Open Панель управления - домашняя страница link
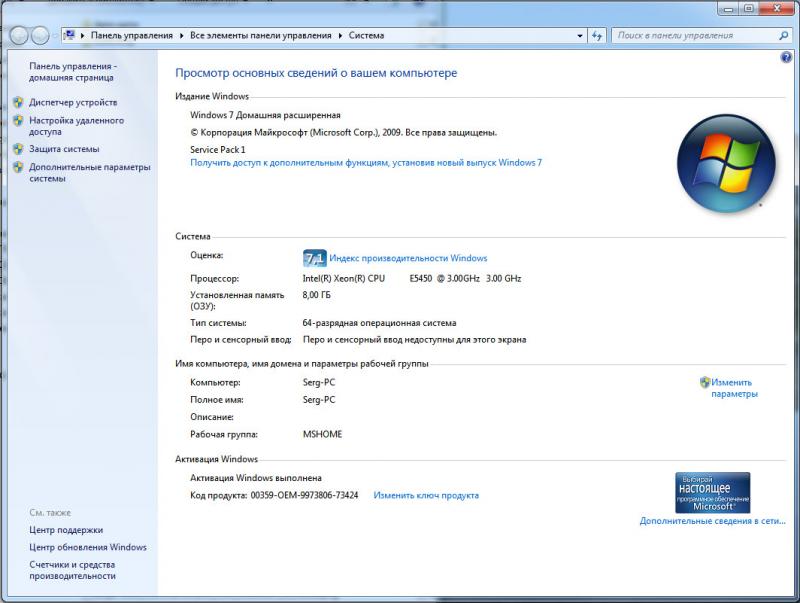The width and height of the screenshot is (800, 603). coord(72,72)
